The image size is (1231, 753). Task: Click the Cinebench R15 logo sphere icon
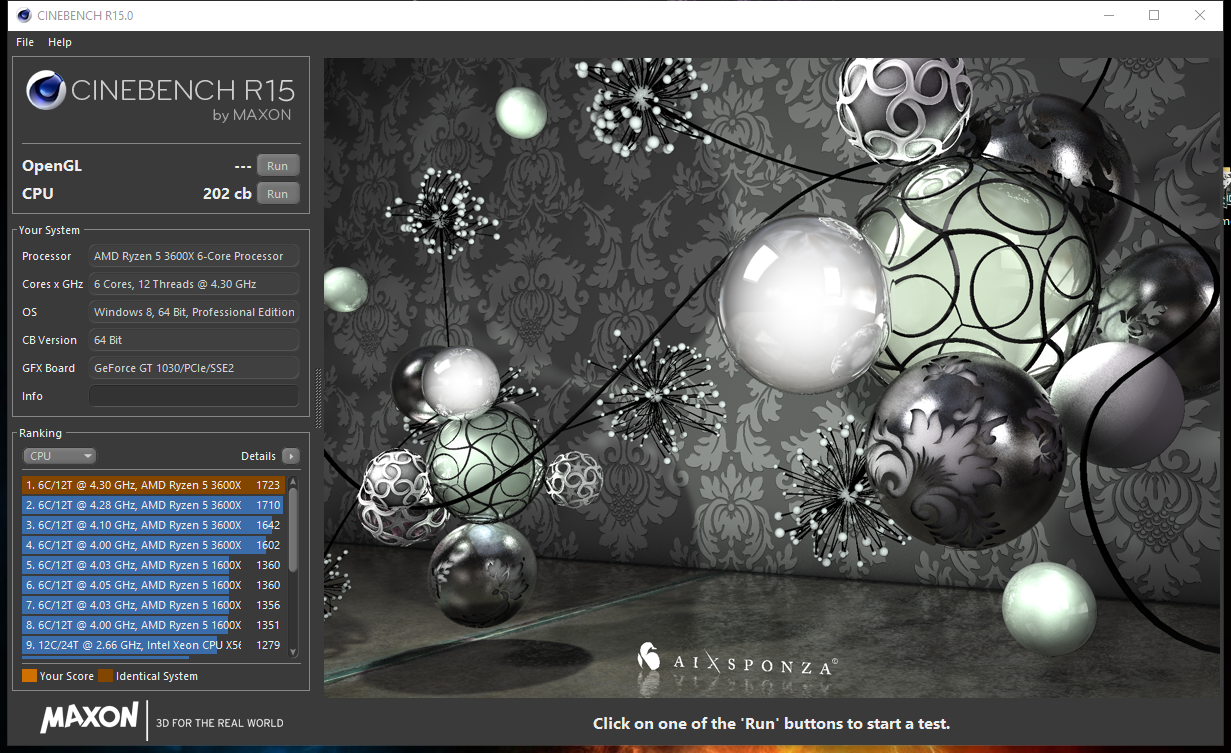click(x=45, y=90)
